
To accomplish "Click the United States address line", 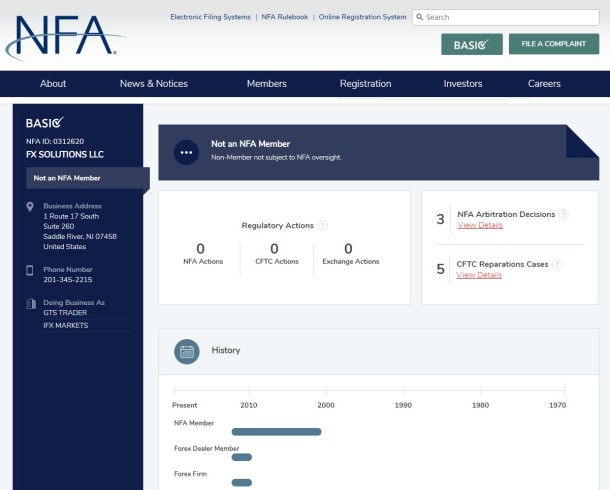I will click(x=65, y=247).
